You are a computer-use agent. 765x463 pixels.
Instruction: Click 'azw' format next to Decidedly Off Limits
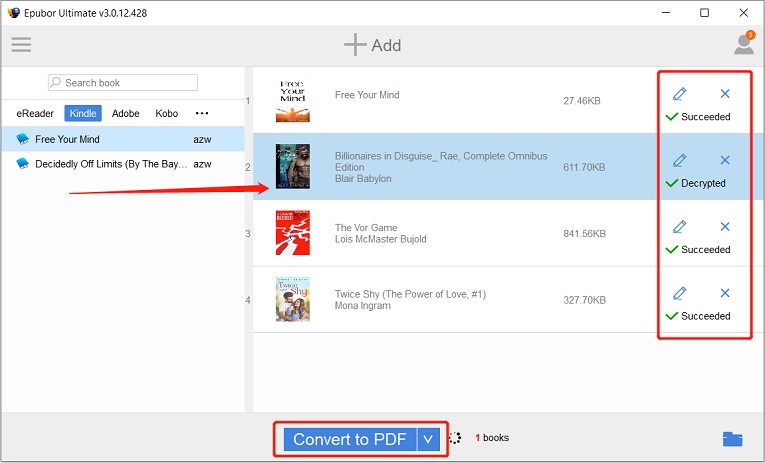[x=202, y=164]
